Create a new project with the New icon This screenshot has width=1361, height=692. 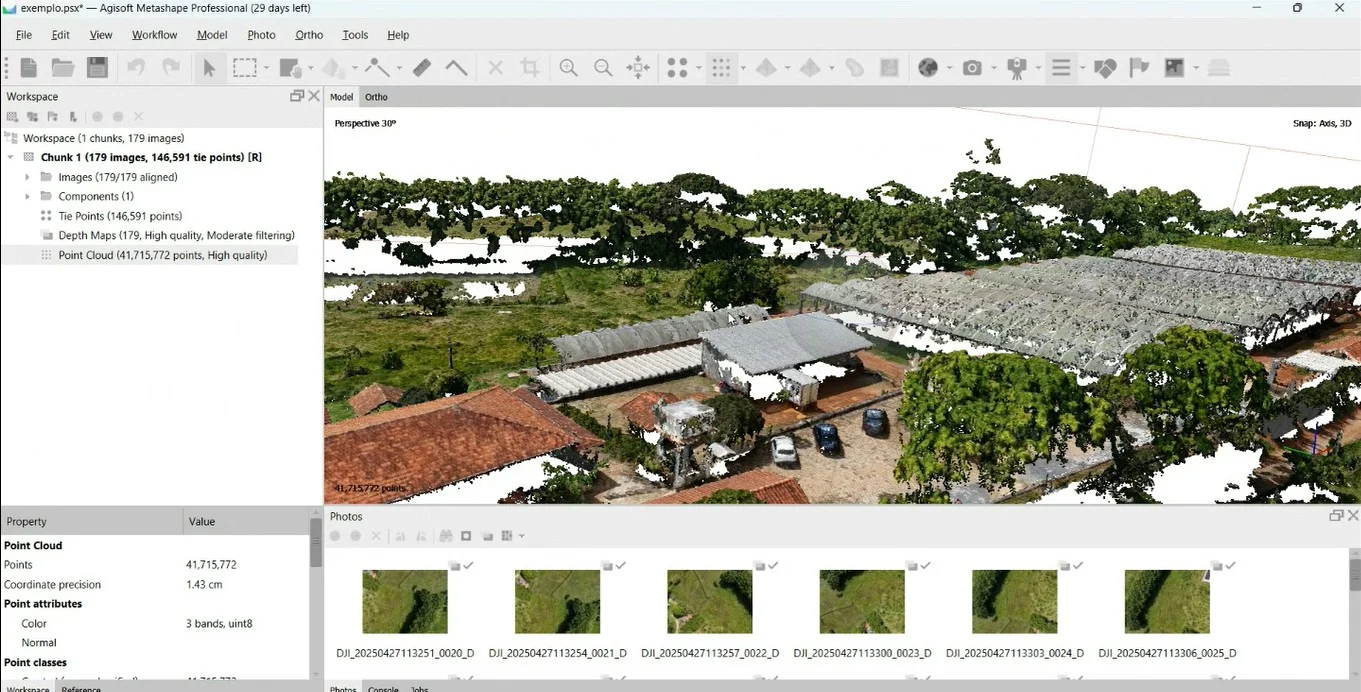[29, 67]
